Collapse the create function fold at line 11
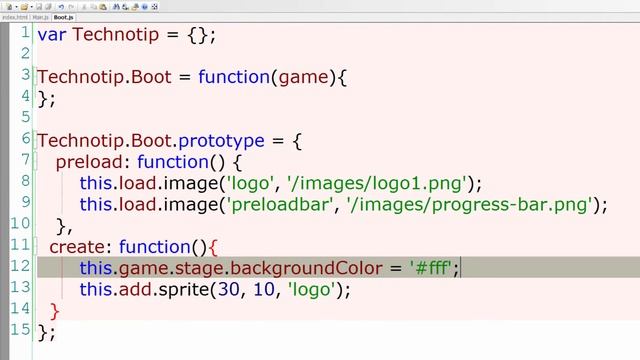 (x=36, y=247)
